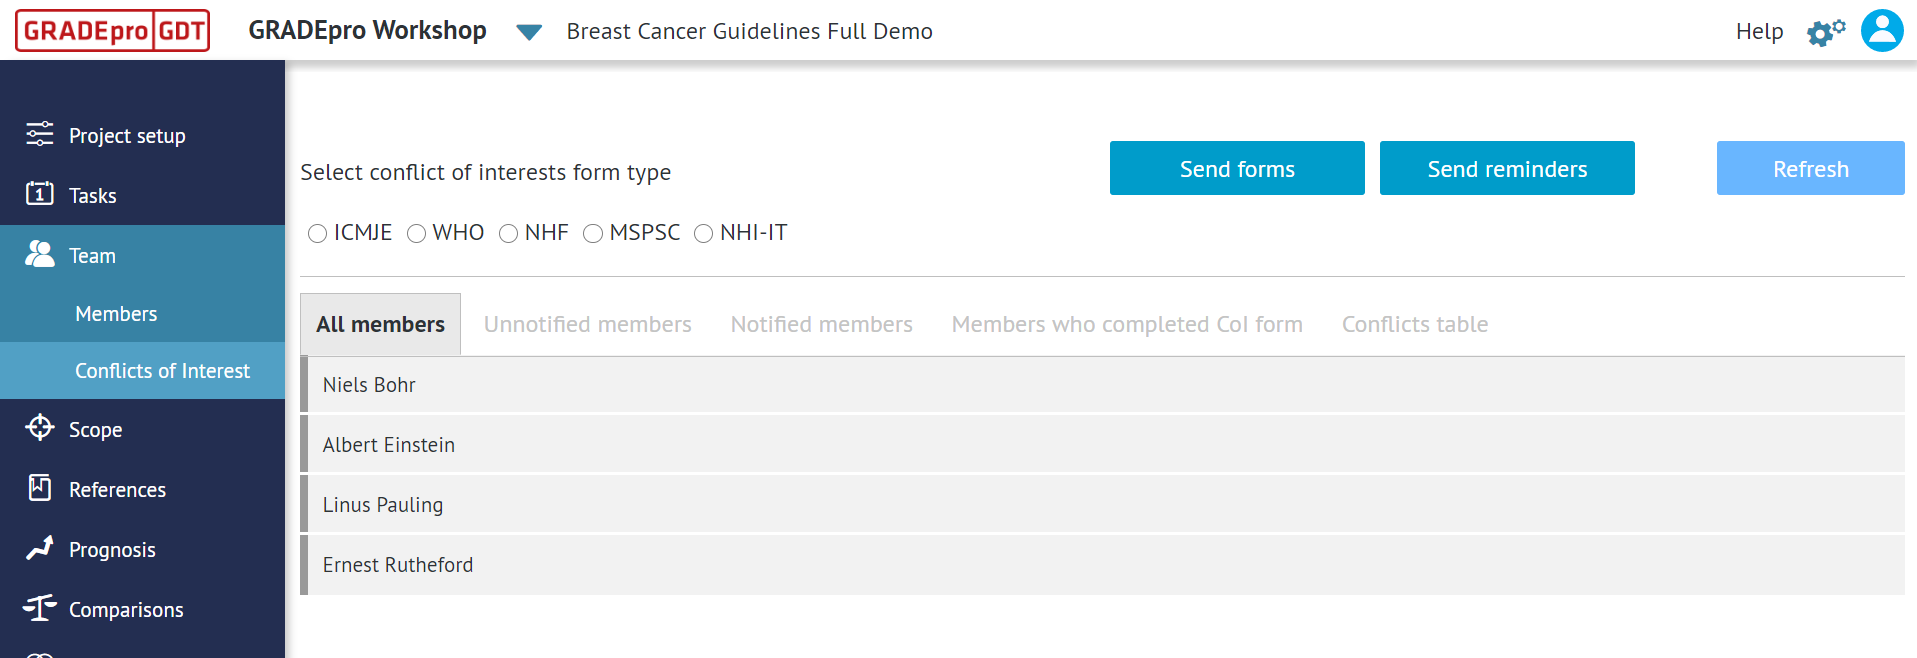Screen dimensions: 1917x658
Task: Open Project setup from the sidebar
Action: point(39,135)
